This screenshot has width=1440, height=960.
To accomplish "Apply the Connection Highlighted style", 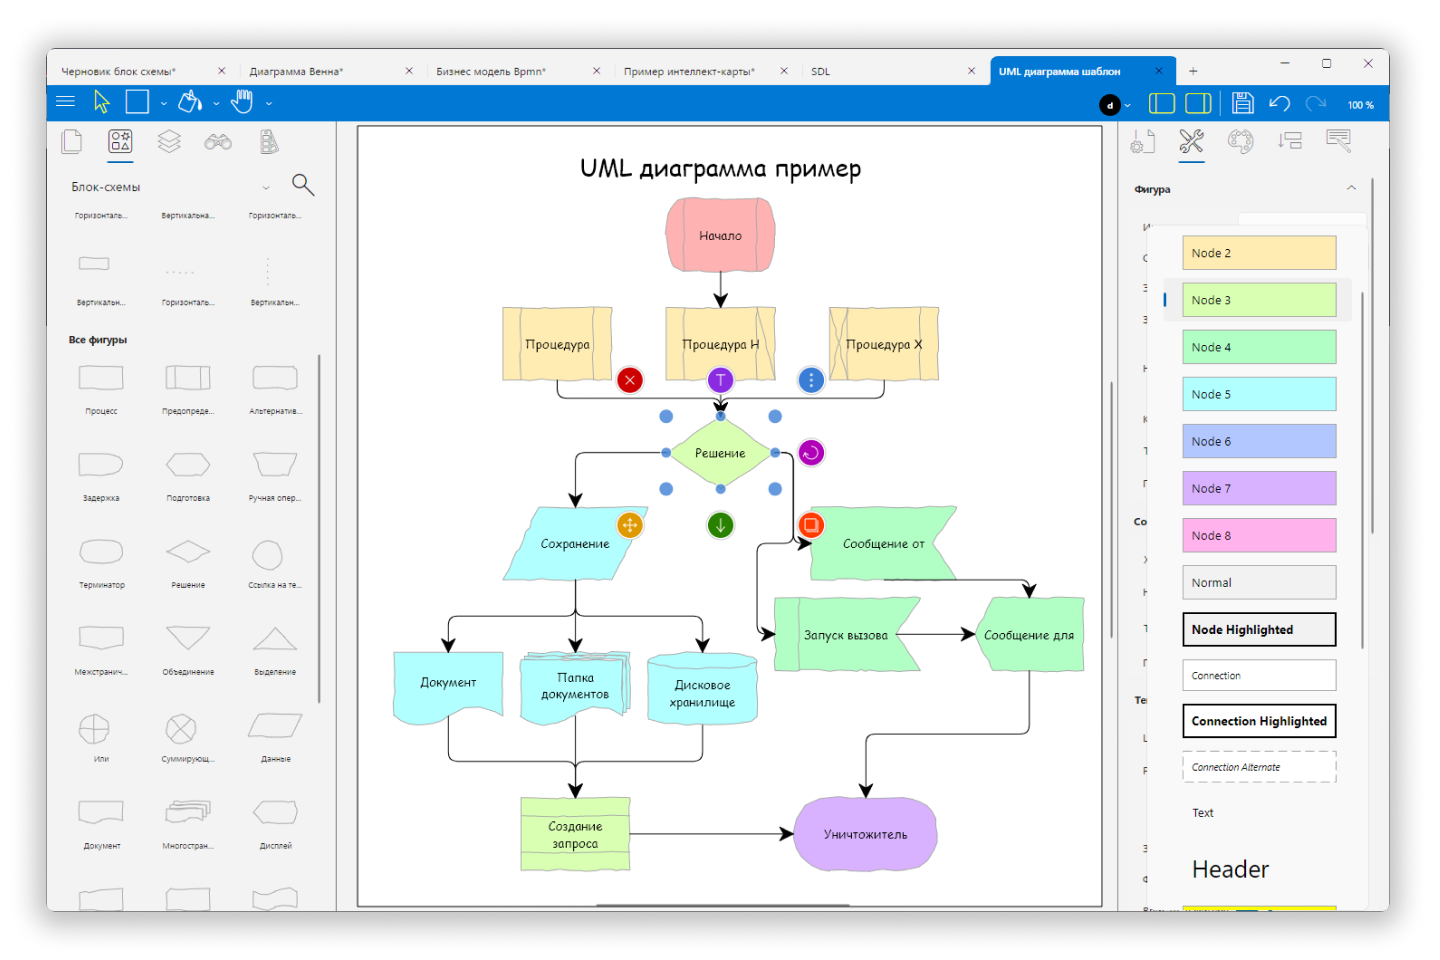I will click(1259, 721).
